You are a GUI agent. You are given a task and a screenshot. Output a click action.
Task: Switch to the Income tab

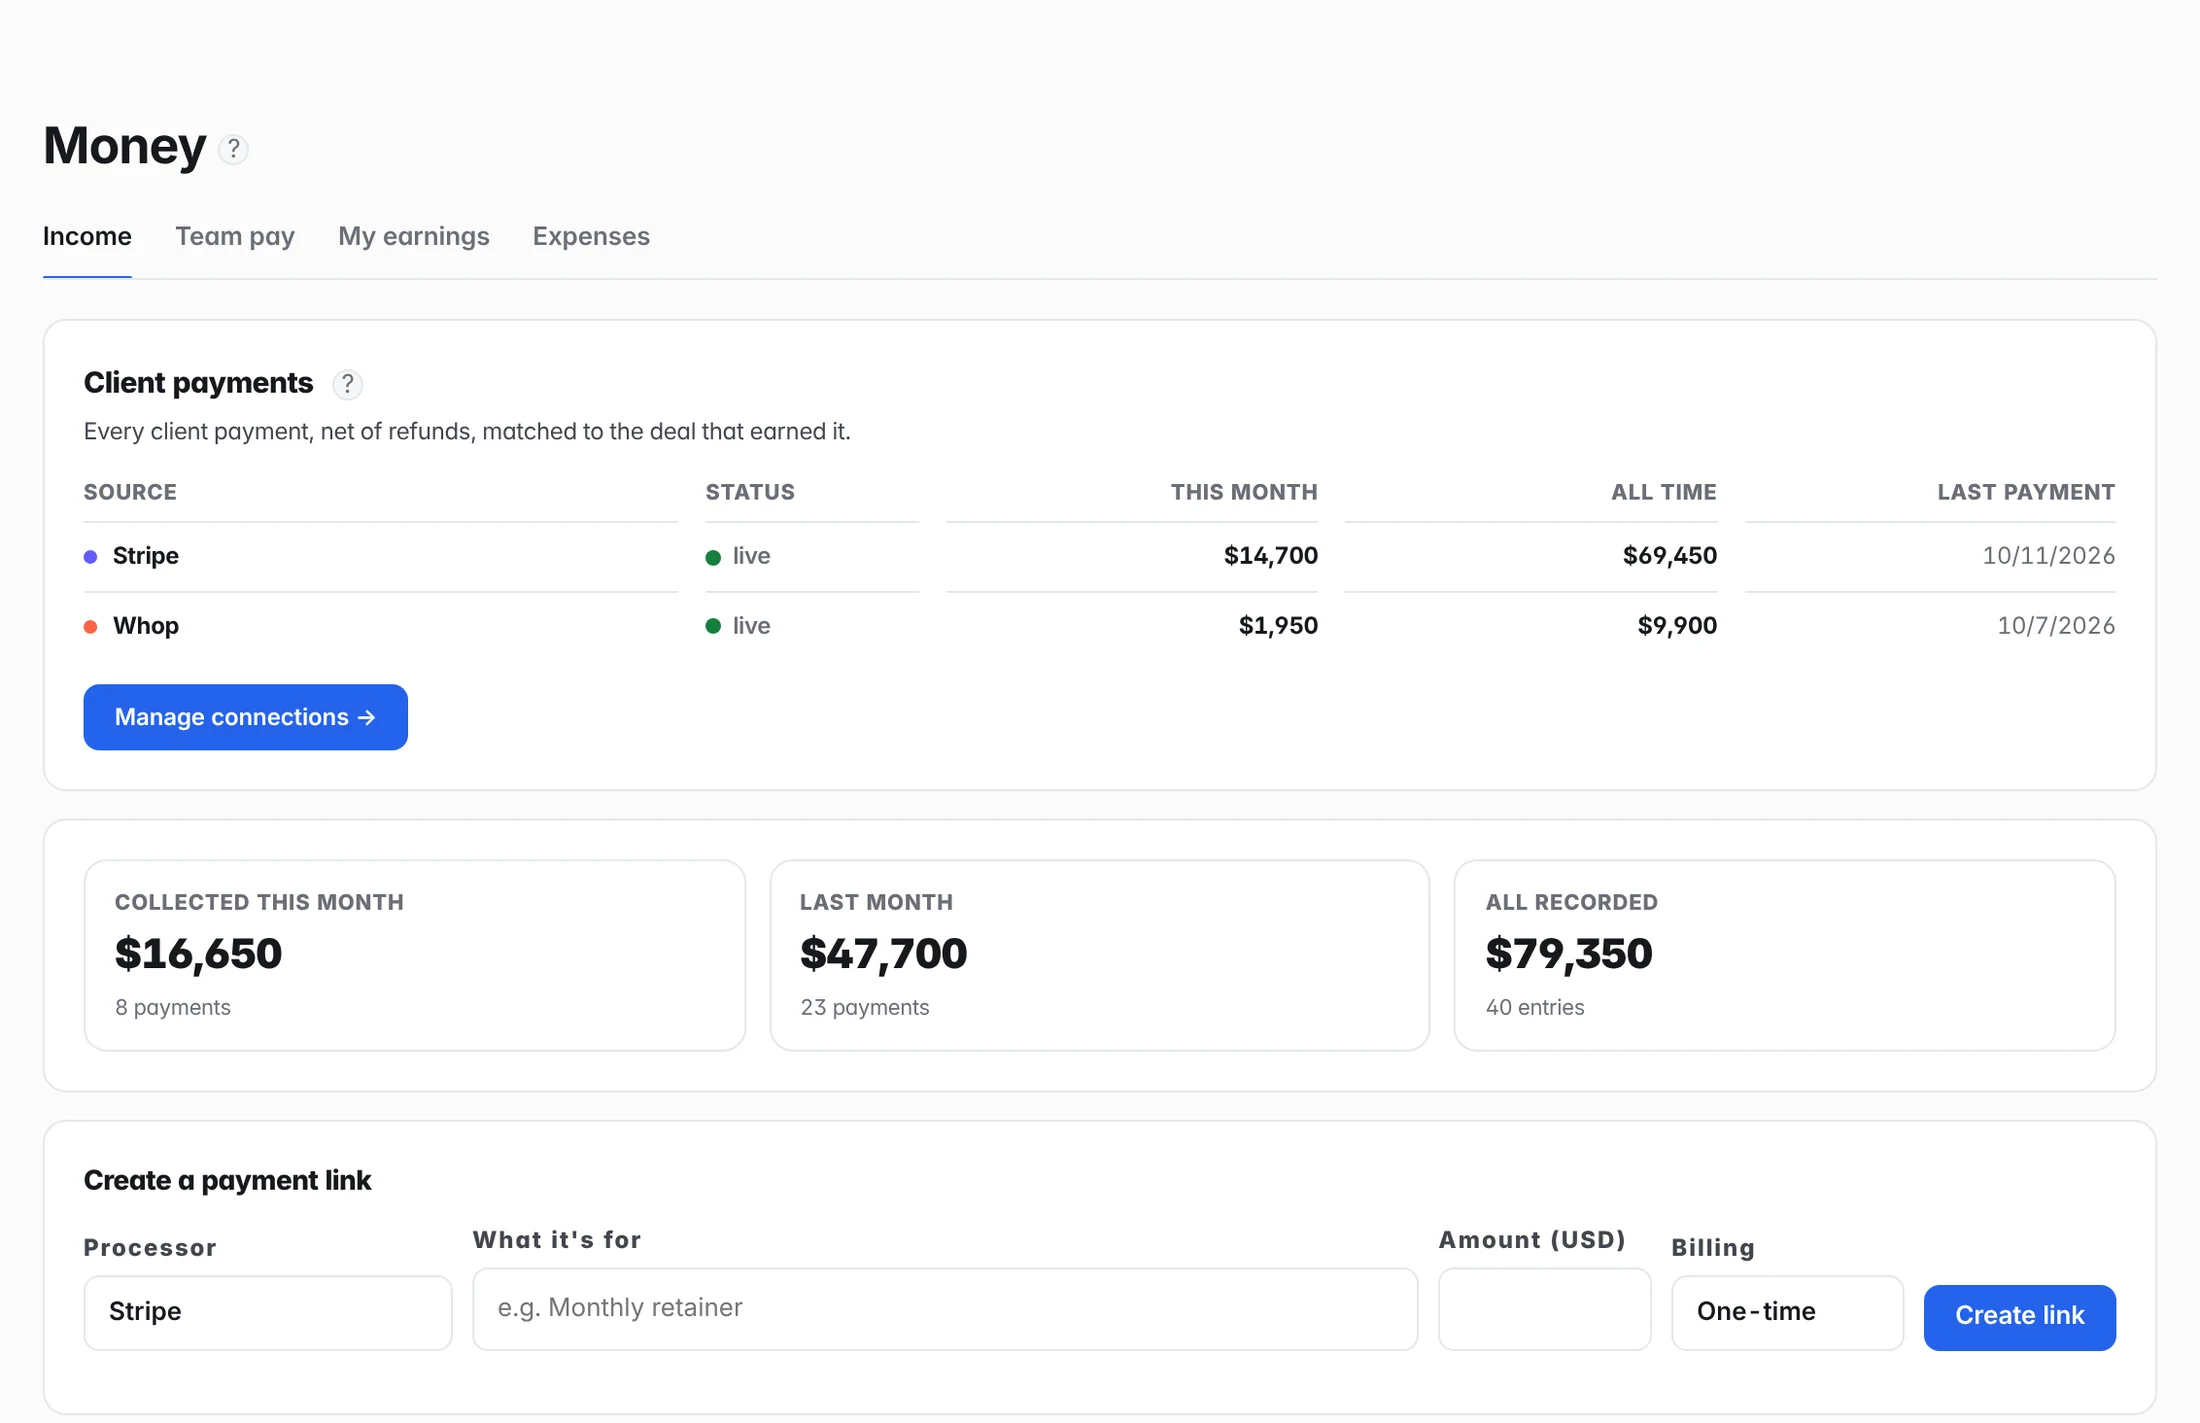pos(87,237)
